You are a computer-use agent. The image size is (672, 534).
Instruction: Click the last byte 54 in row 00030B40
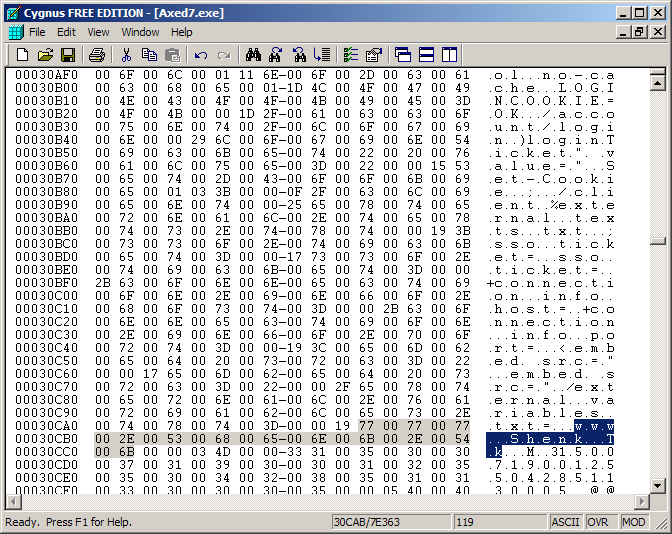click(462, 140)
